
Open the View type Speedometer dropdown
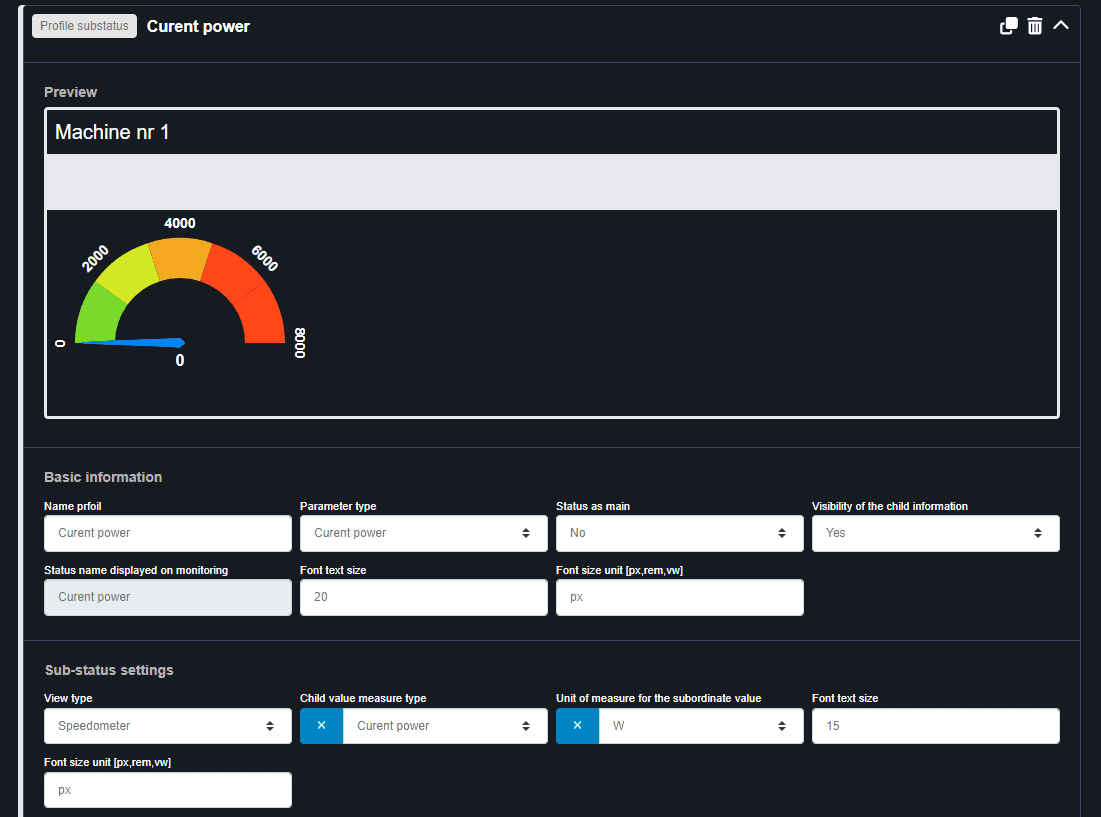[168, 726]
